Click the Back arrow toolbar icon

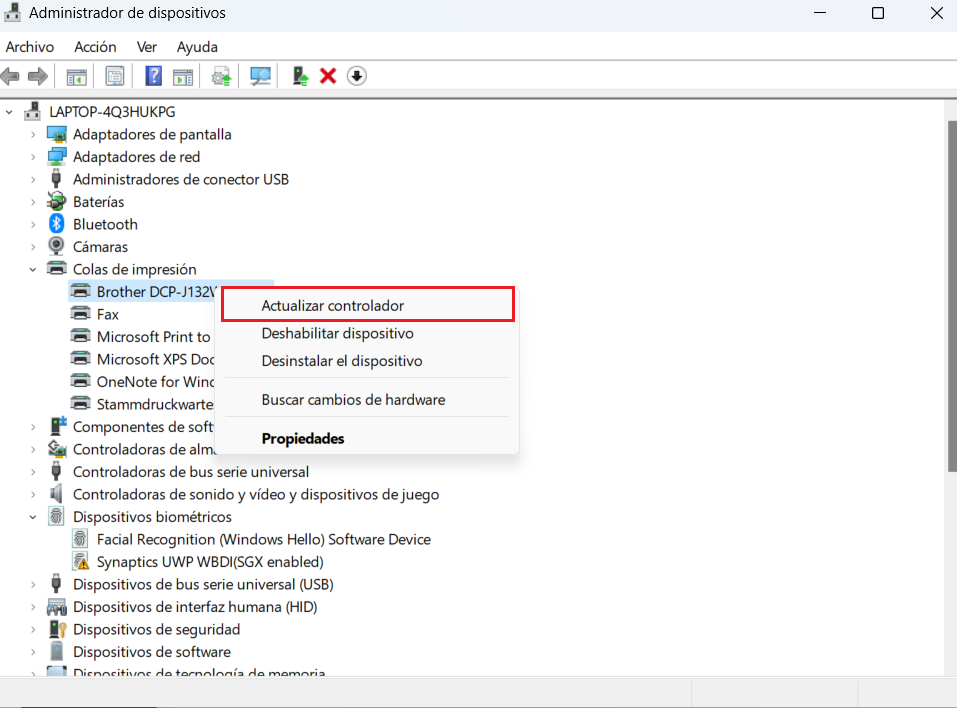click(x=10, y=76)
